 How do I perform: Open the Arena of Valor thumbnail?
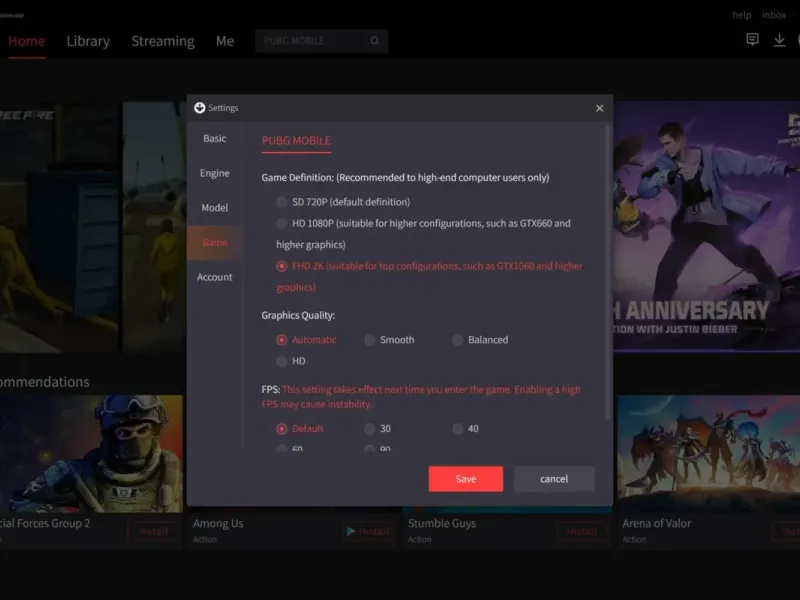709,454
